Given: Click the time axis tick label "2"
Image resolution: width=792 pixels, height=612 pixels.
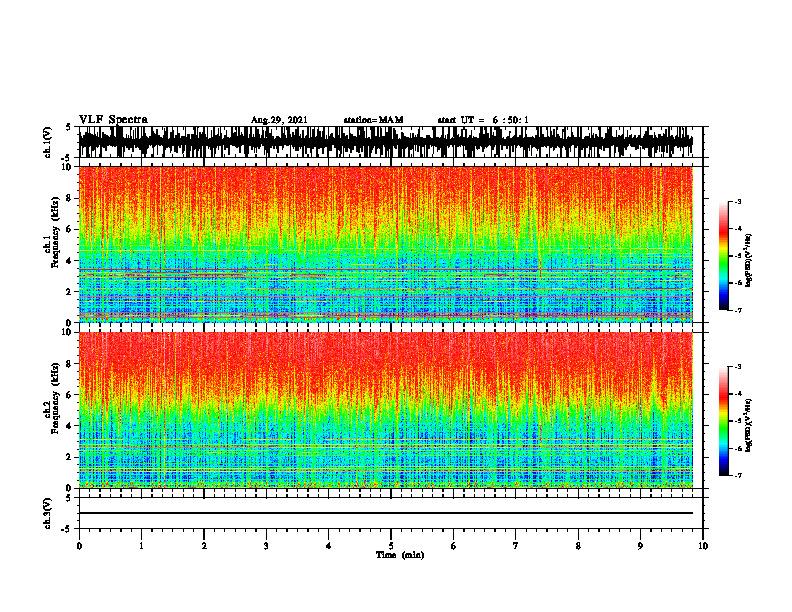Looking at the screenshot, I should [x=204, y=546].
